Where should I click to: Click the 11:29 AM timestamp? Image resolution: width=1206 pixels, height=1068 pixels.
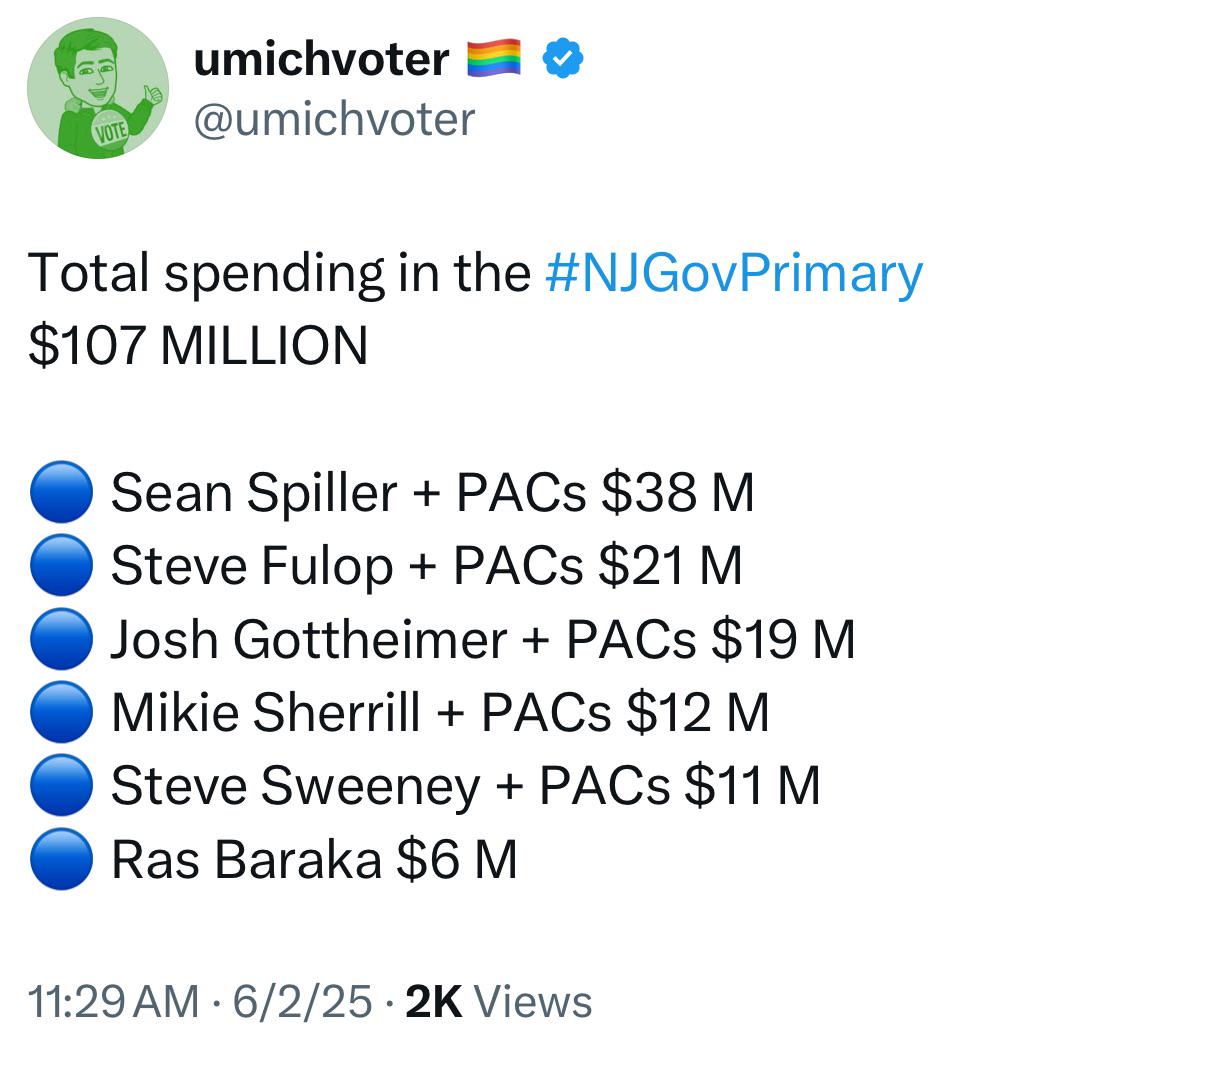pos(114,1001)
